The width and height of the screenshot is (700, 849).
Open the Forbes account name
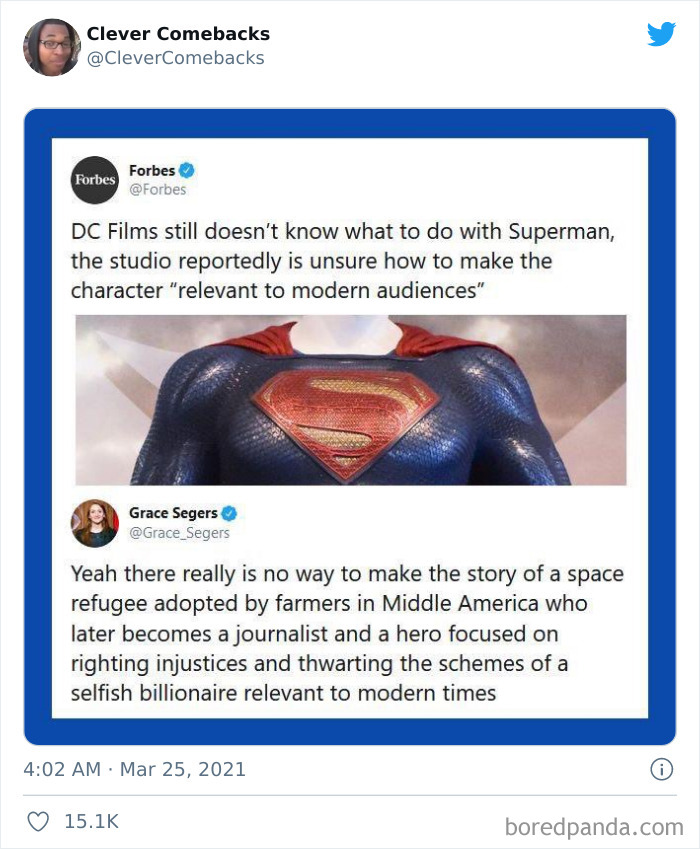[x=152, y=171]
